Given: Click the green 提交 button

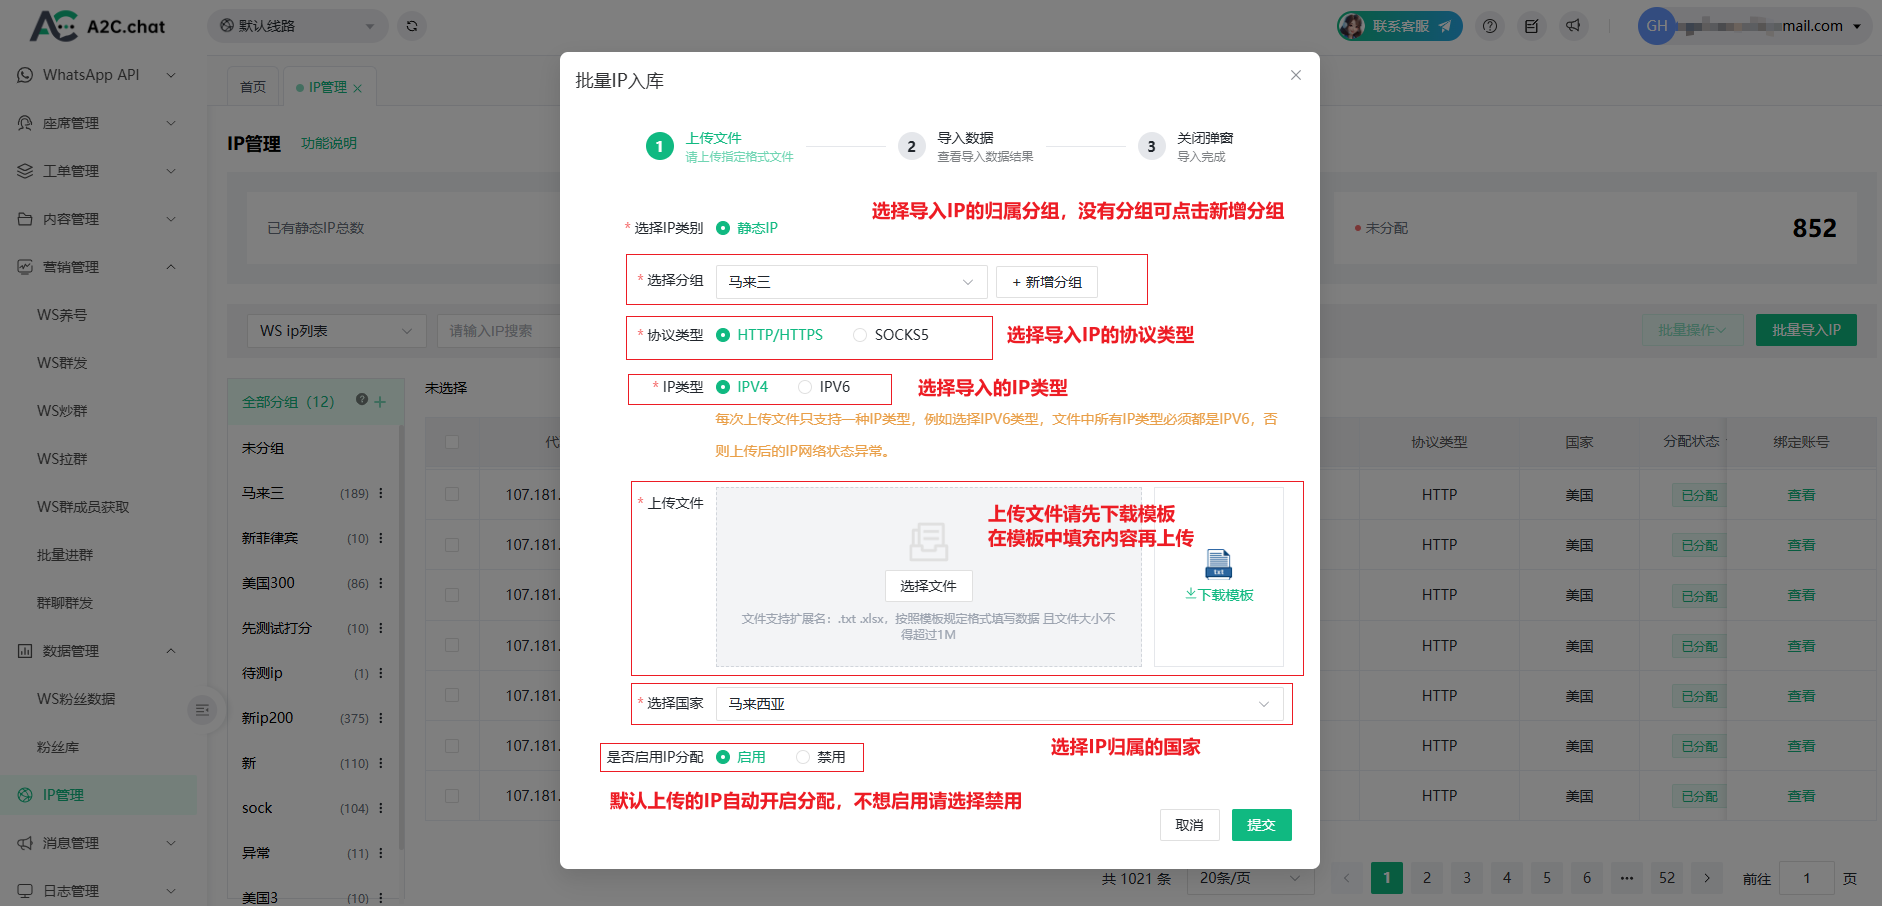Looking at the screenshot, I should coord(1261,825).
